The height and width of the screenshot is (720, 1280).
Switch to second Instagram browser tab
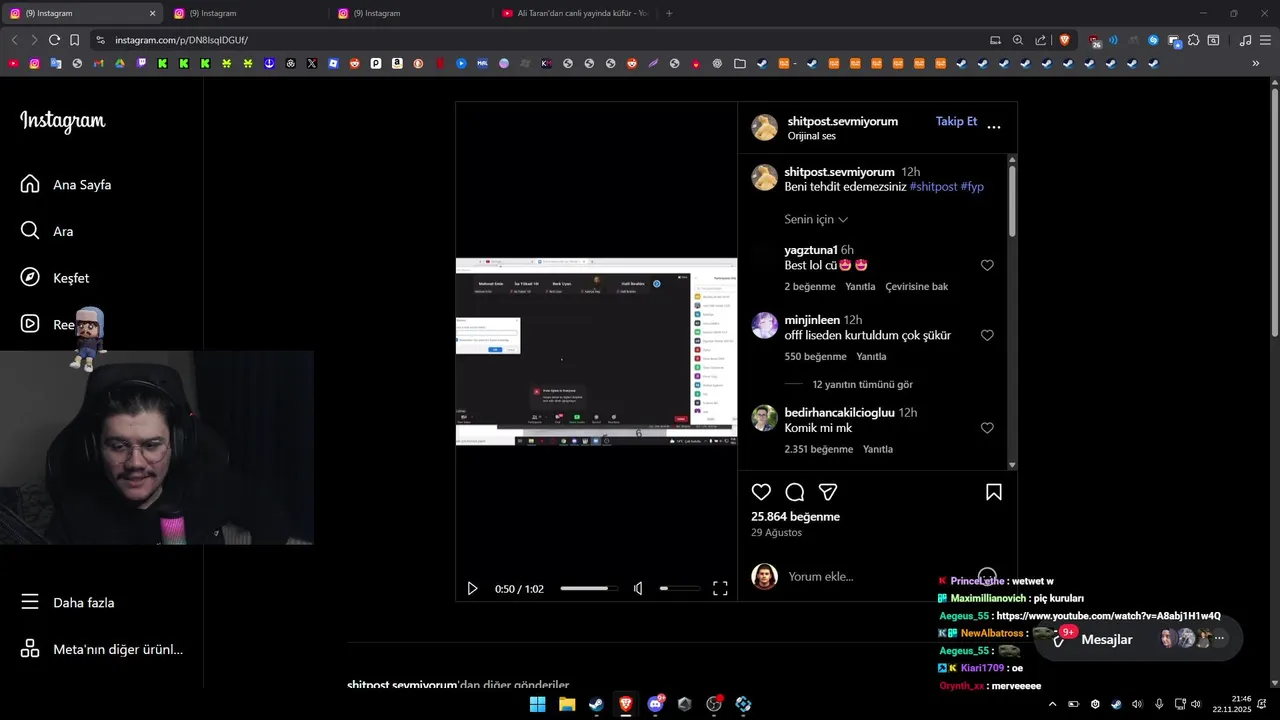click(x=247, y=13)
